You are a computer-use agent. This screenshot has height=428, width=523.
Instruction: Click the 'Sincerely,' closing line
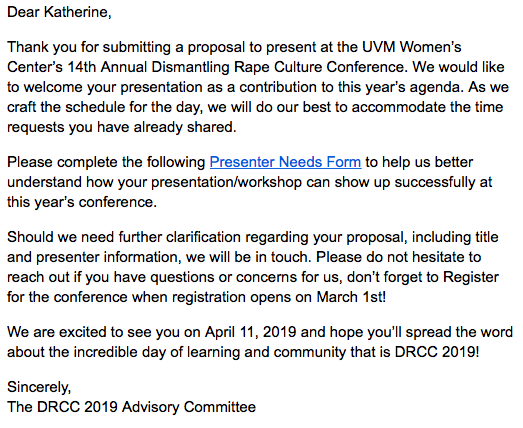click(x=39, y=387)
